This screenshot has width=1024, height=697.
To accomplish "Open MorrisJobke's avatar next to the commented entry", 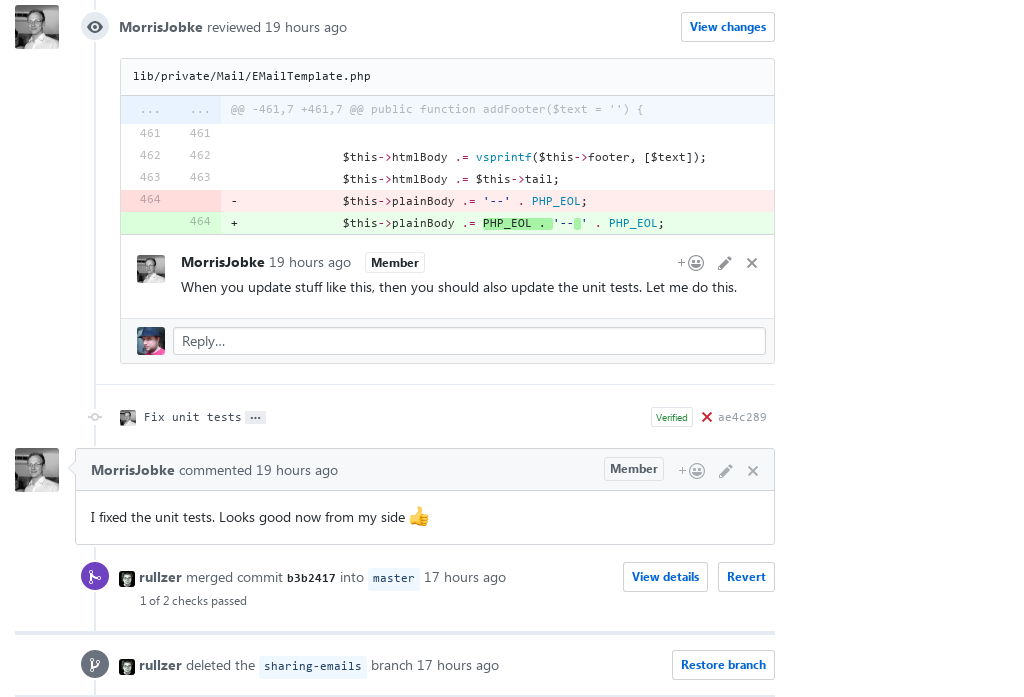I will [x=37, y=470].
